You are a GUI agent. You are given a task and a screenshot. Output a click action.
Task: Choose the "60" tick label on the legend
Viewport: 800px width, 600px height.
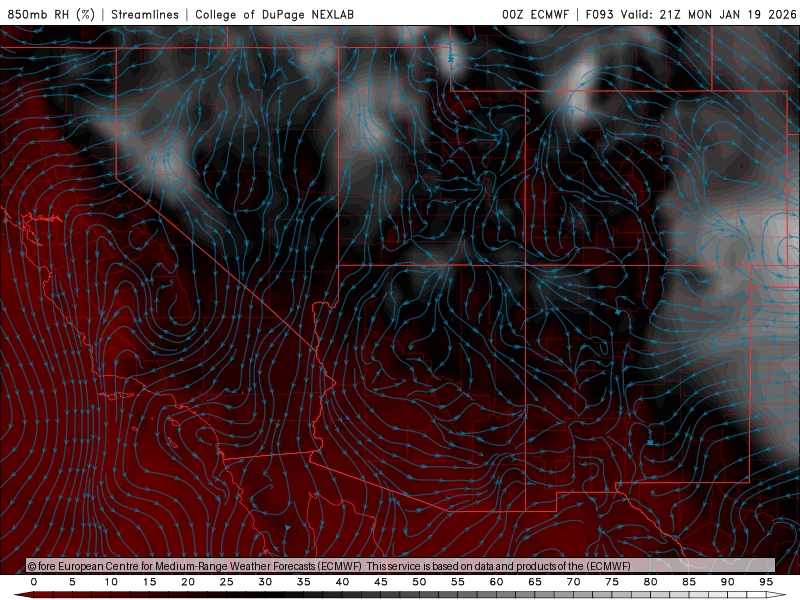point(496,582)
